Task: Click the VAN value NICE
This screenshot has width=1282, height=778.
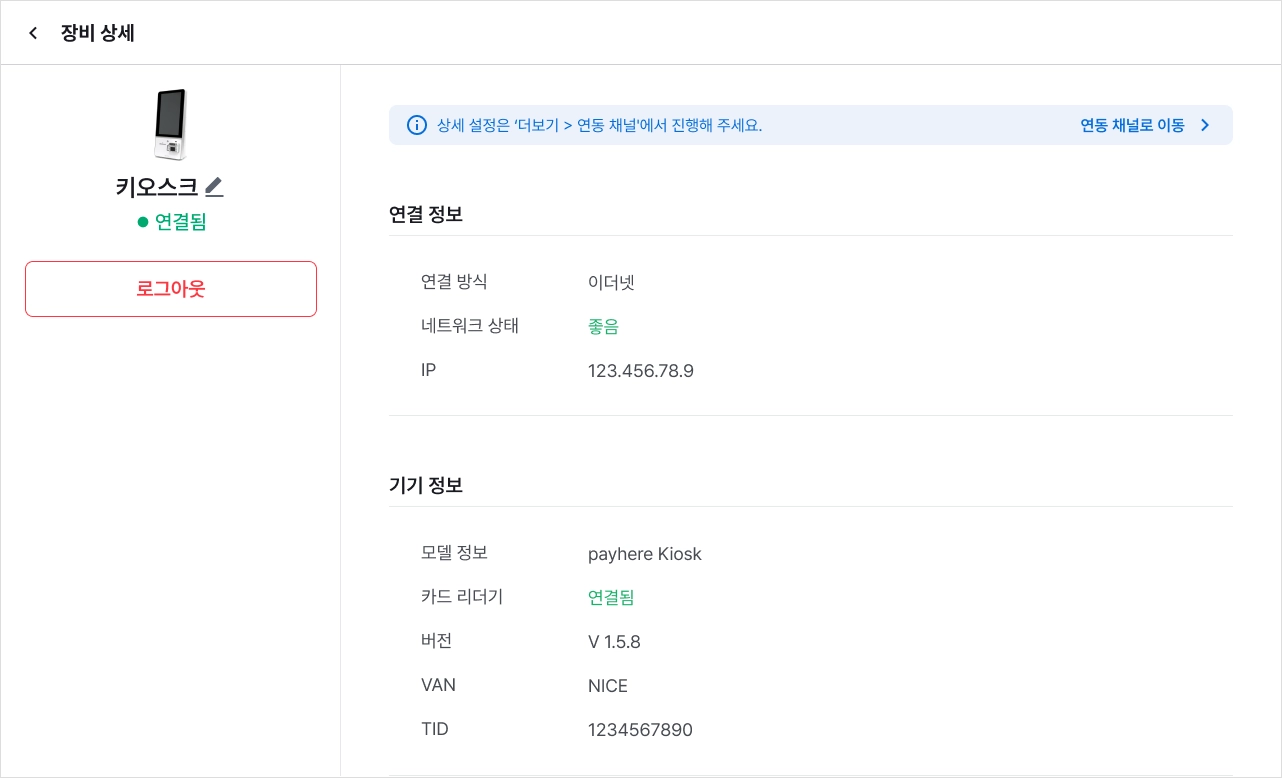Action: 608,686
